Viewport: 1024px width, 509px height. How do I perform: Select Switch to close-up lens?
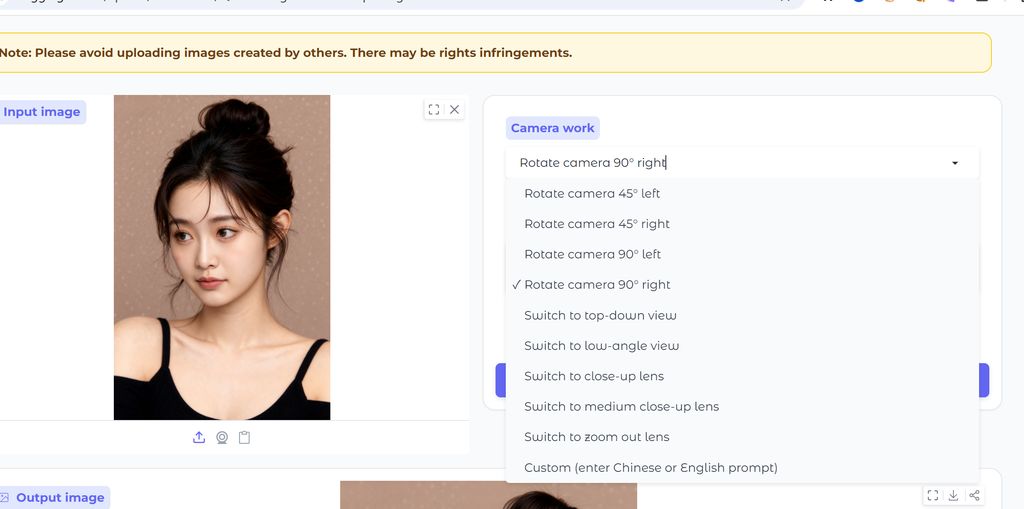click(x=594, y=376)
